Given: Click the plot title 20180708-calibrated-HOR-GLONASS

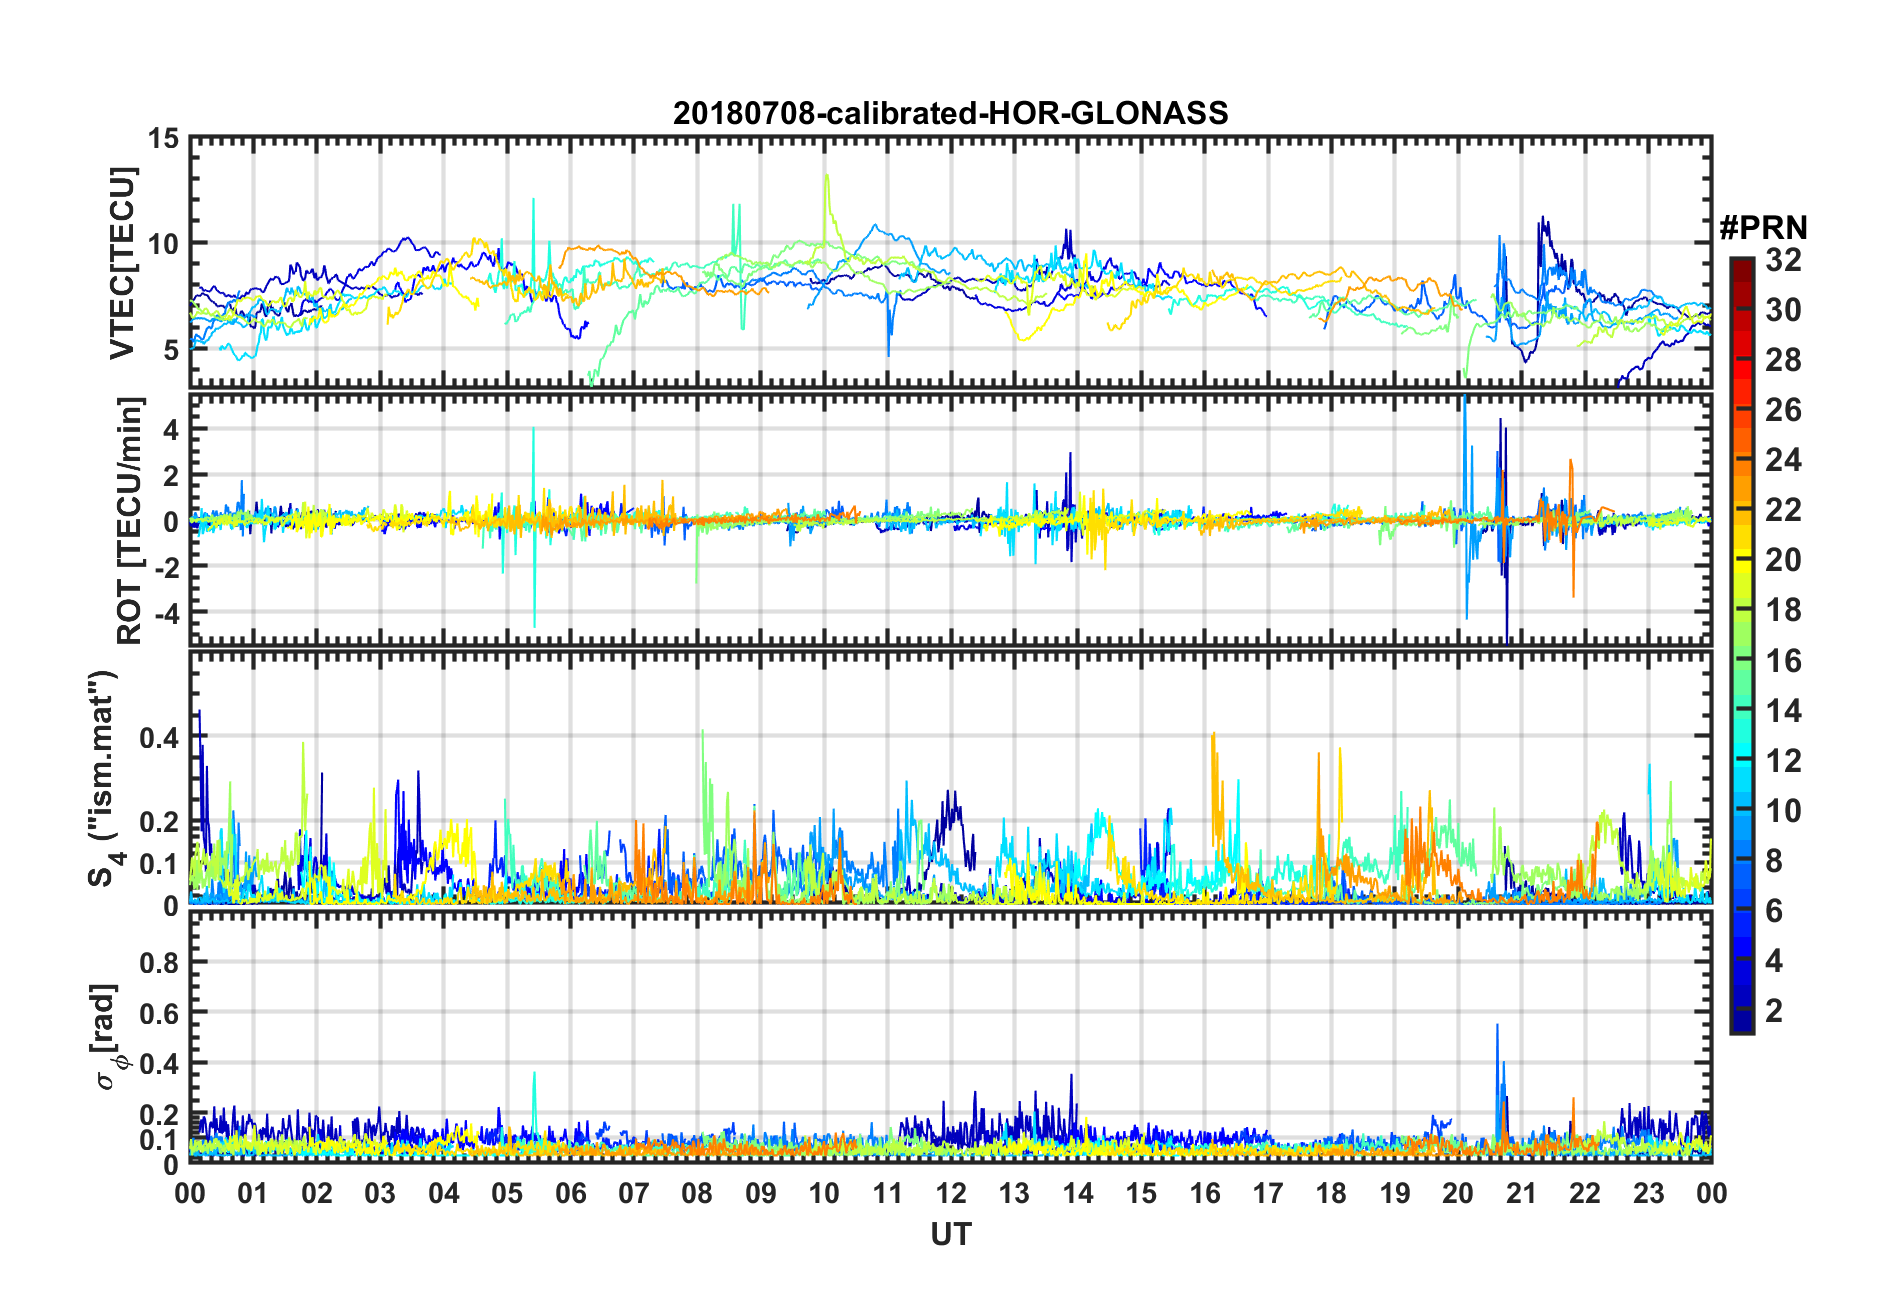Looking at the screenshot, I should point(950,113).
